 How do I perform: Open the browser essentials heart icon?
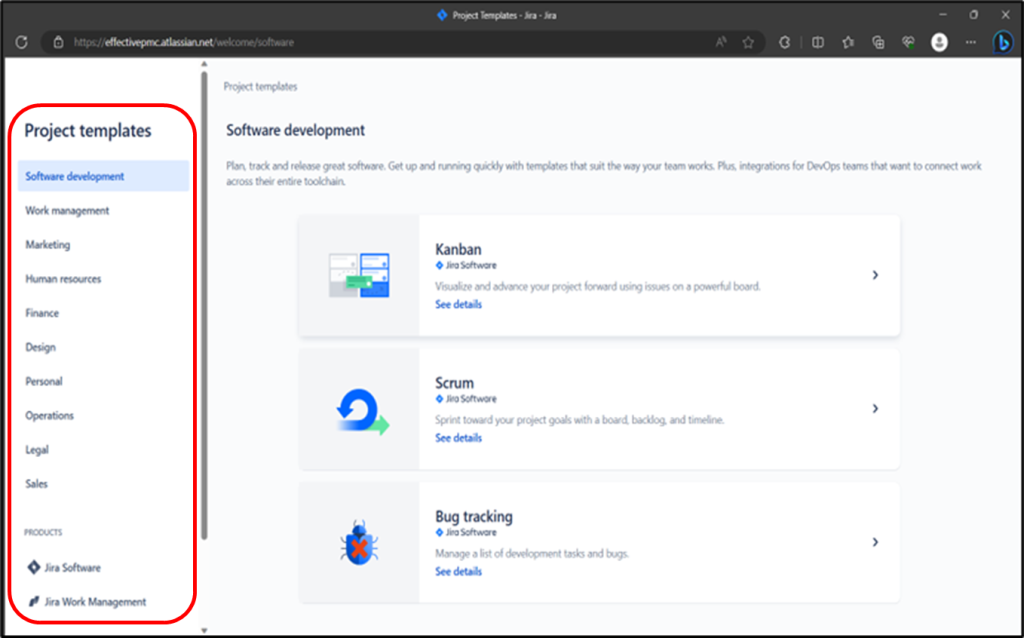coord(908,42)
